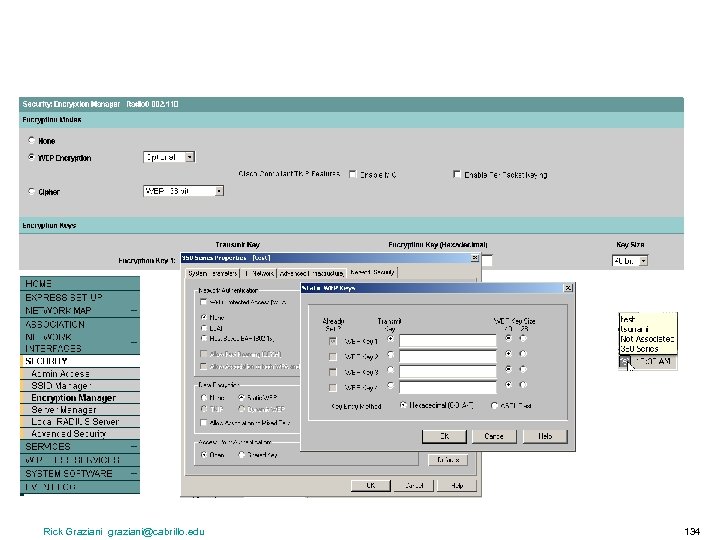Click the Aironet client utility tray icon
Viewport: 720px width, 540px height.
pos(624,362)
